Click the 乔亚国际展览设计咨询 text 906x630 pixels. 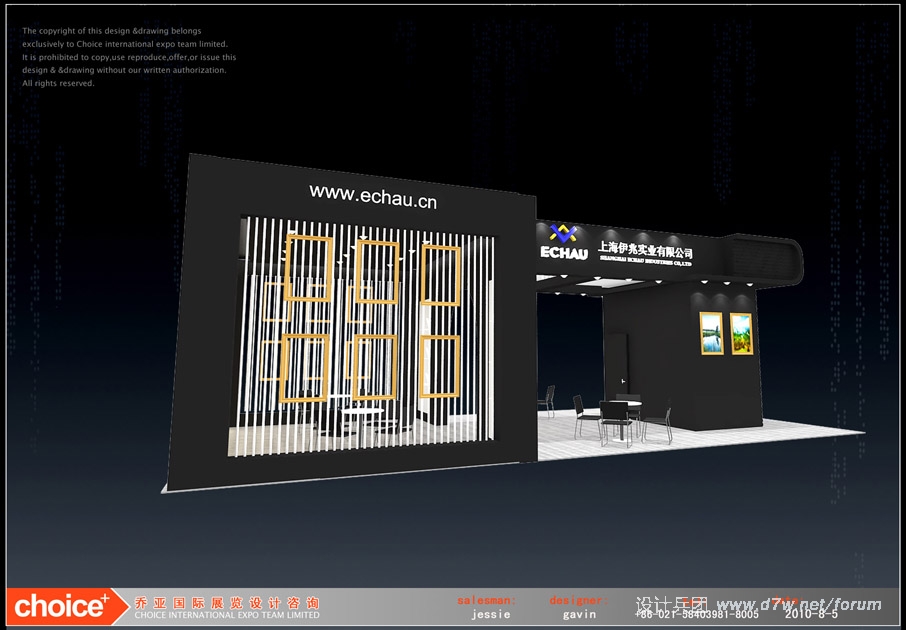coord(226,603)
